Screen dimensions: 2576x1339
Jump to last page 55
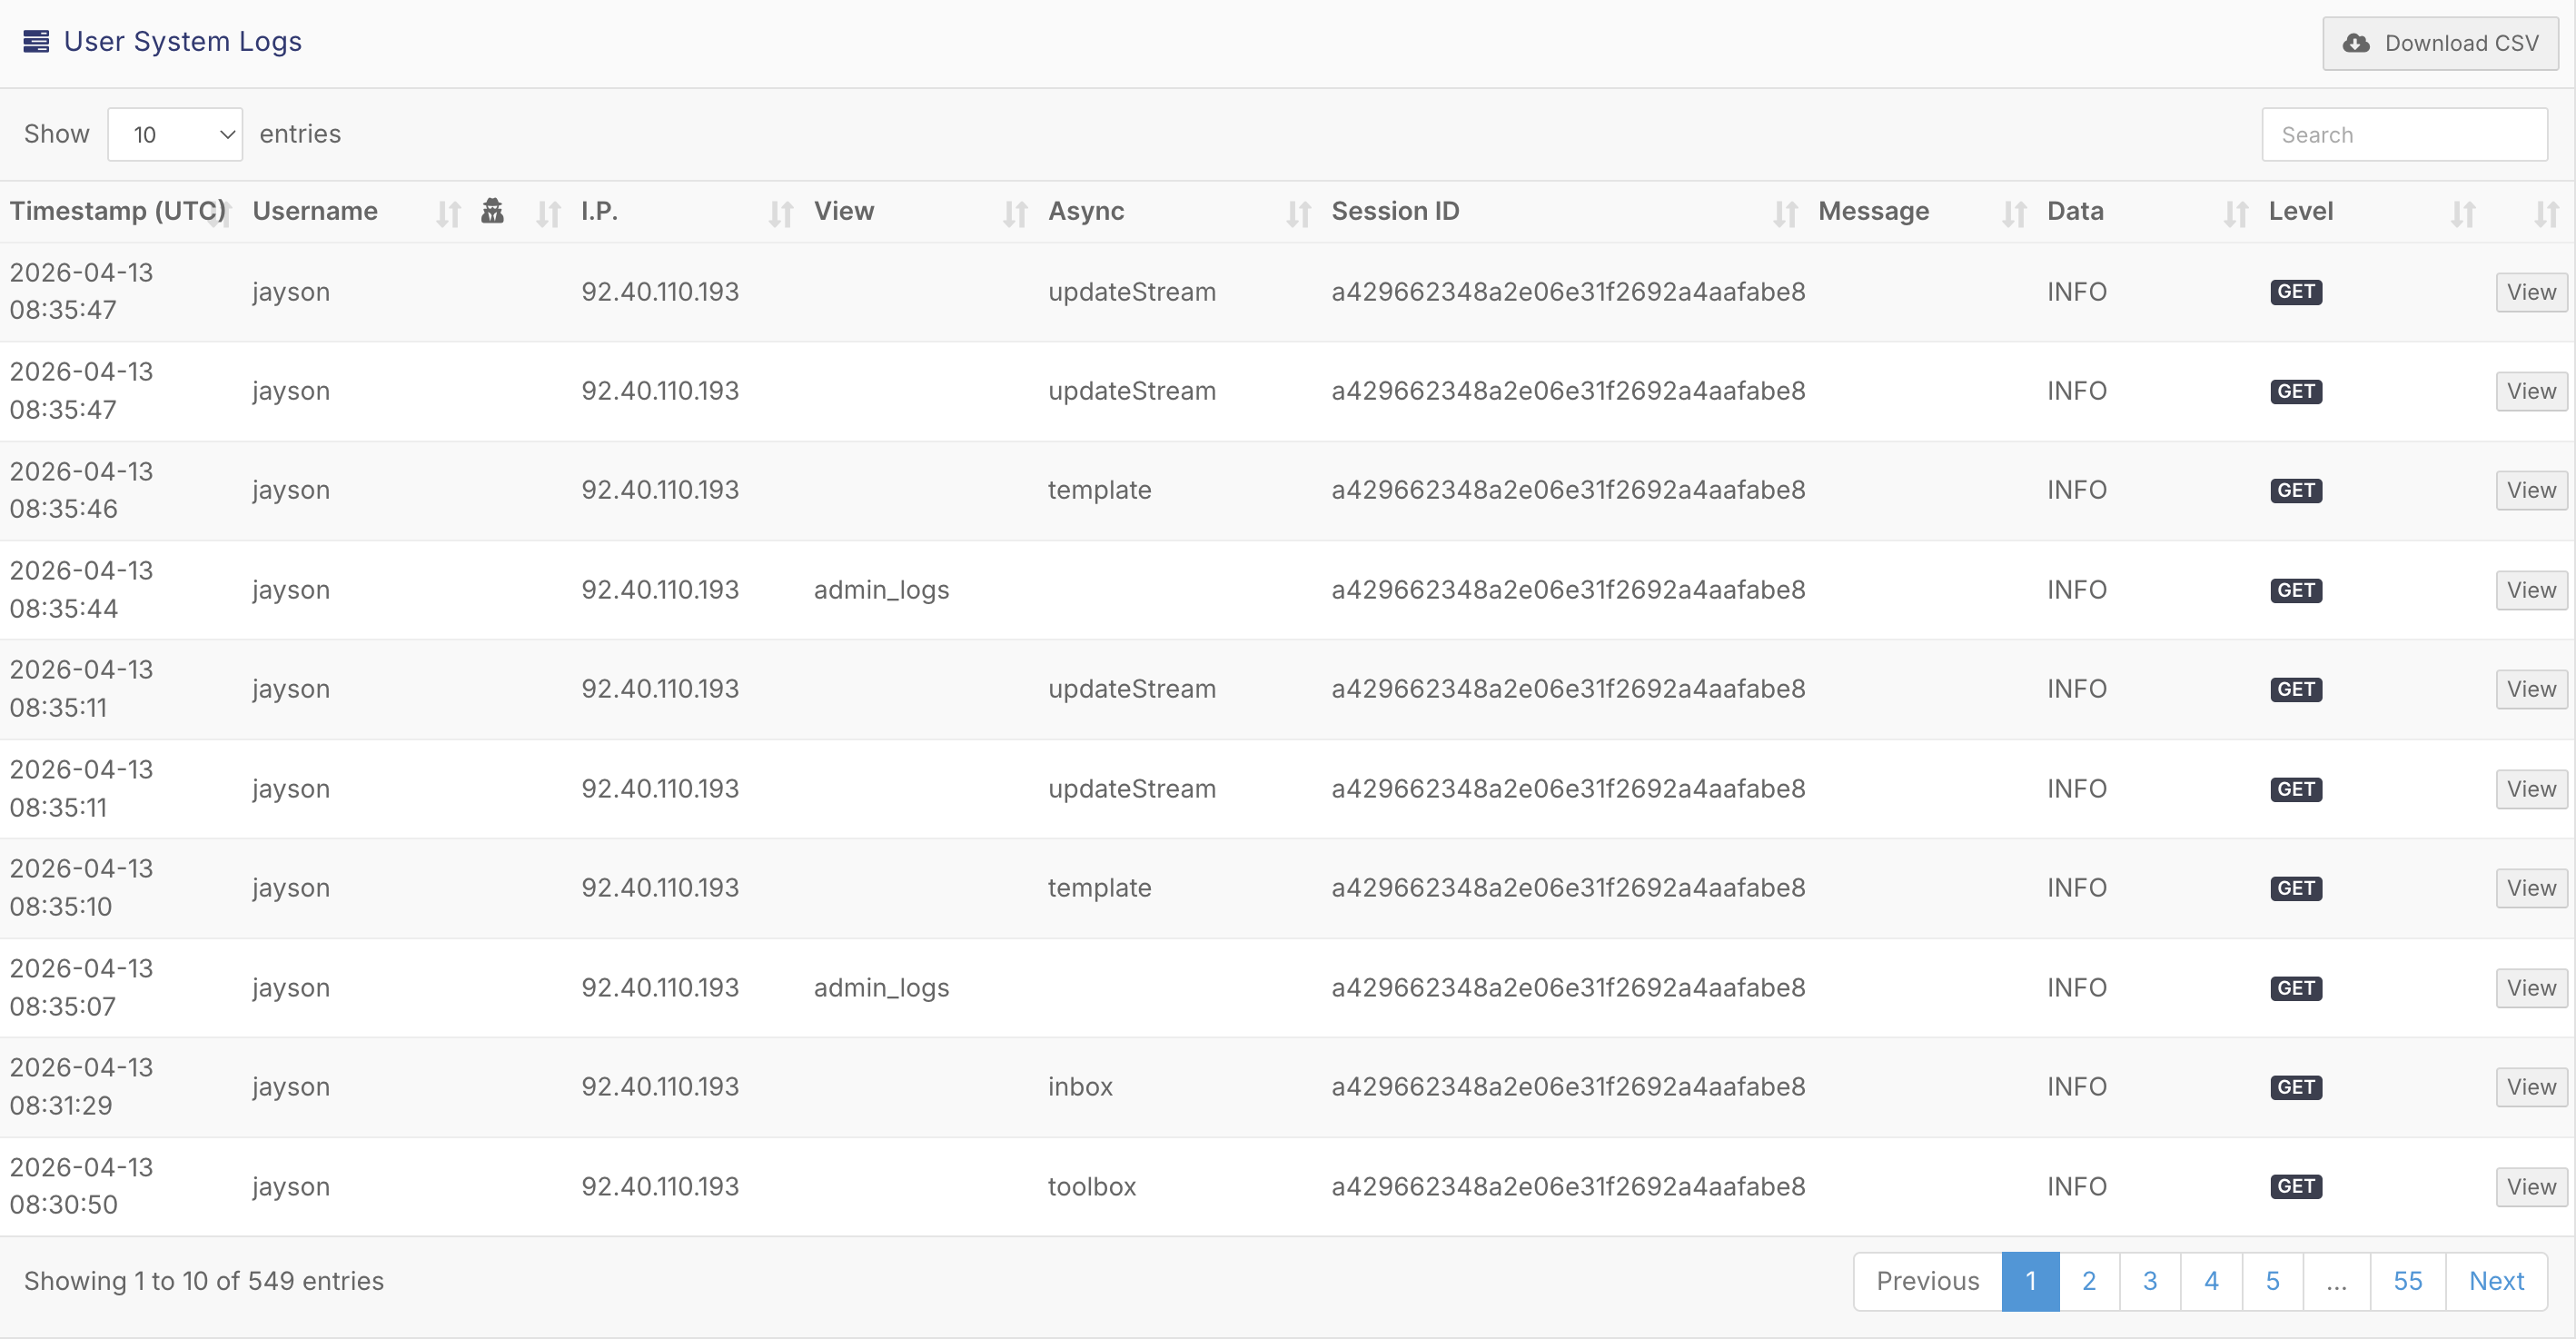click(x=2407, y=1281)
